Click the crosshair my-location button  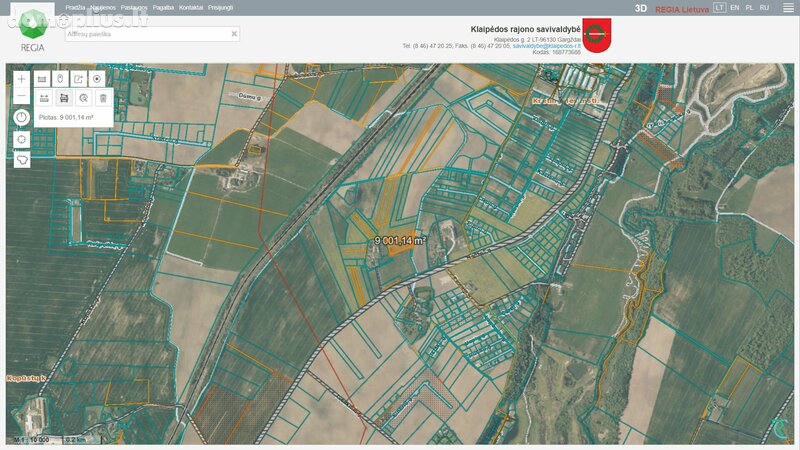(21, 139)
